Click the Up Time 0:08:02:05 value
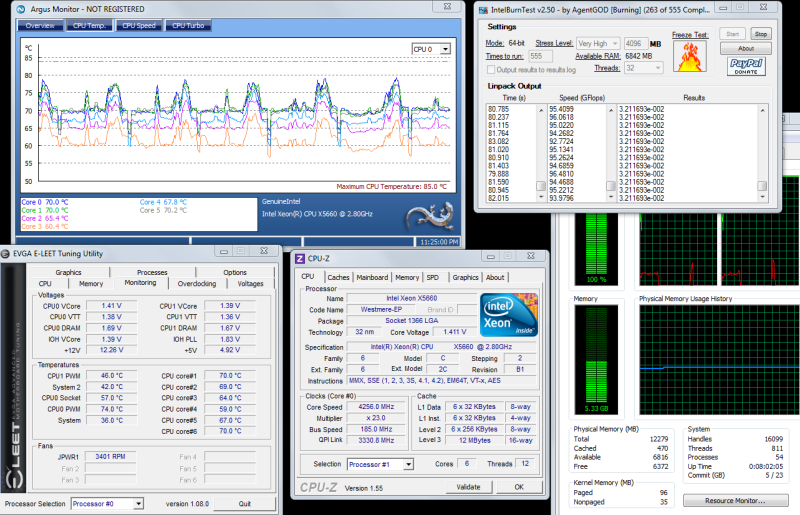This screenshot has height=515, width=800. click(766, 467)
